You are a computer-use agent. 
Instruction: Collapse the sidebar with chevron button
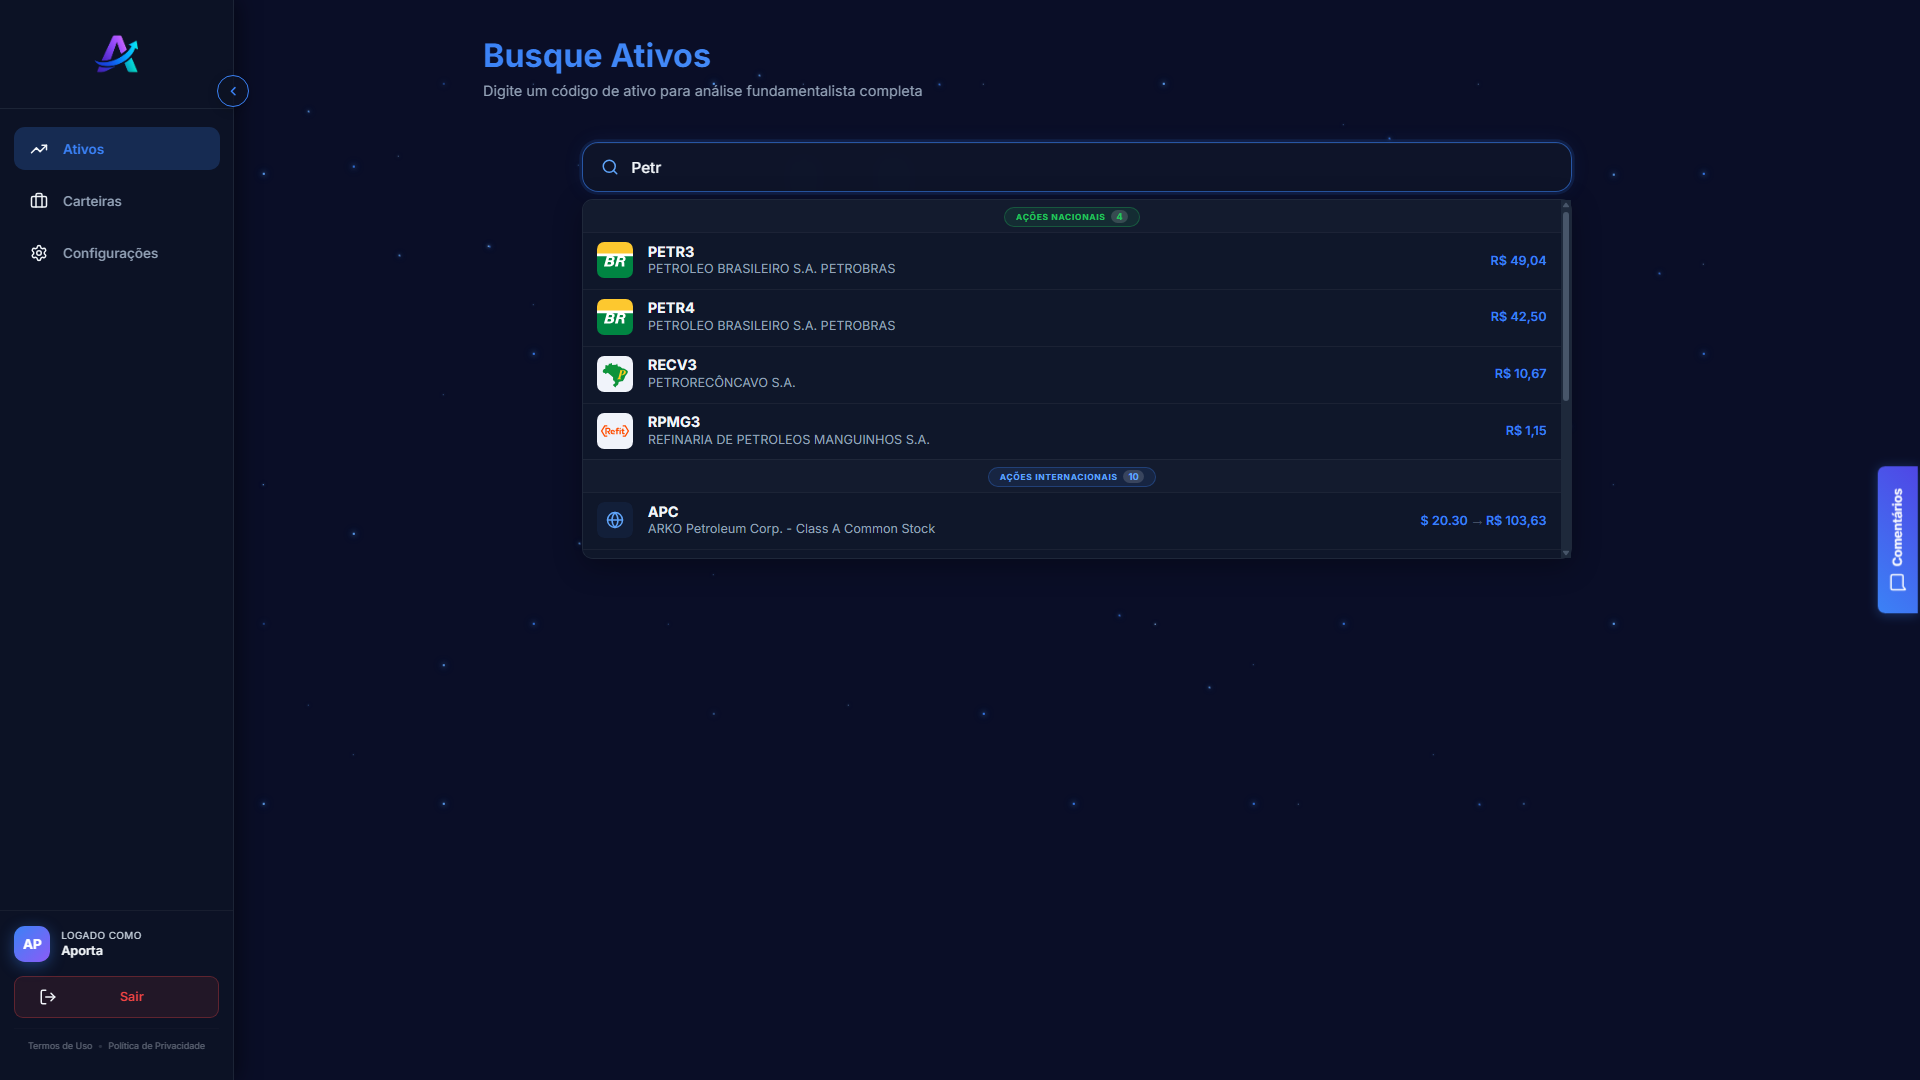[233, 91]
